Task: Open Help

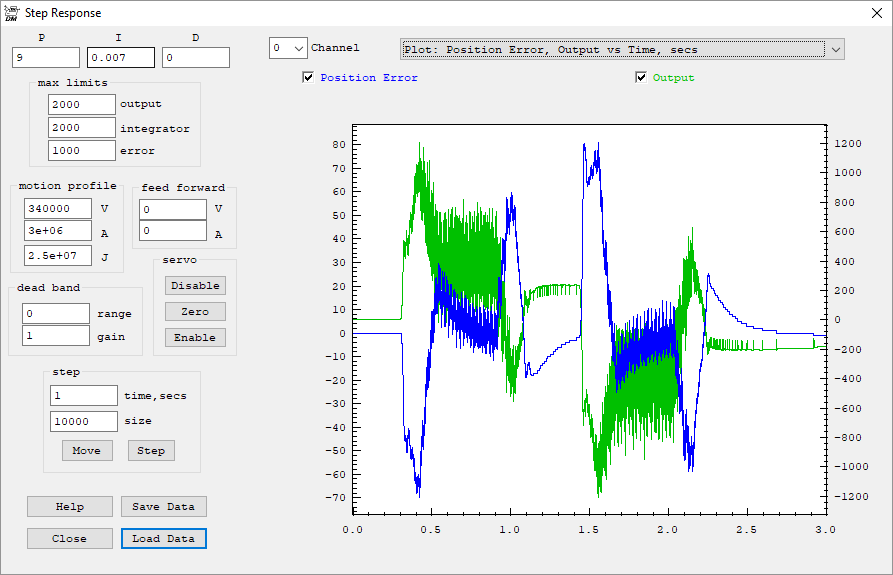Action: pos(70,506)
